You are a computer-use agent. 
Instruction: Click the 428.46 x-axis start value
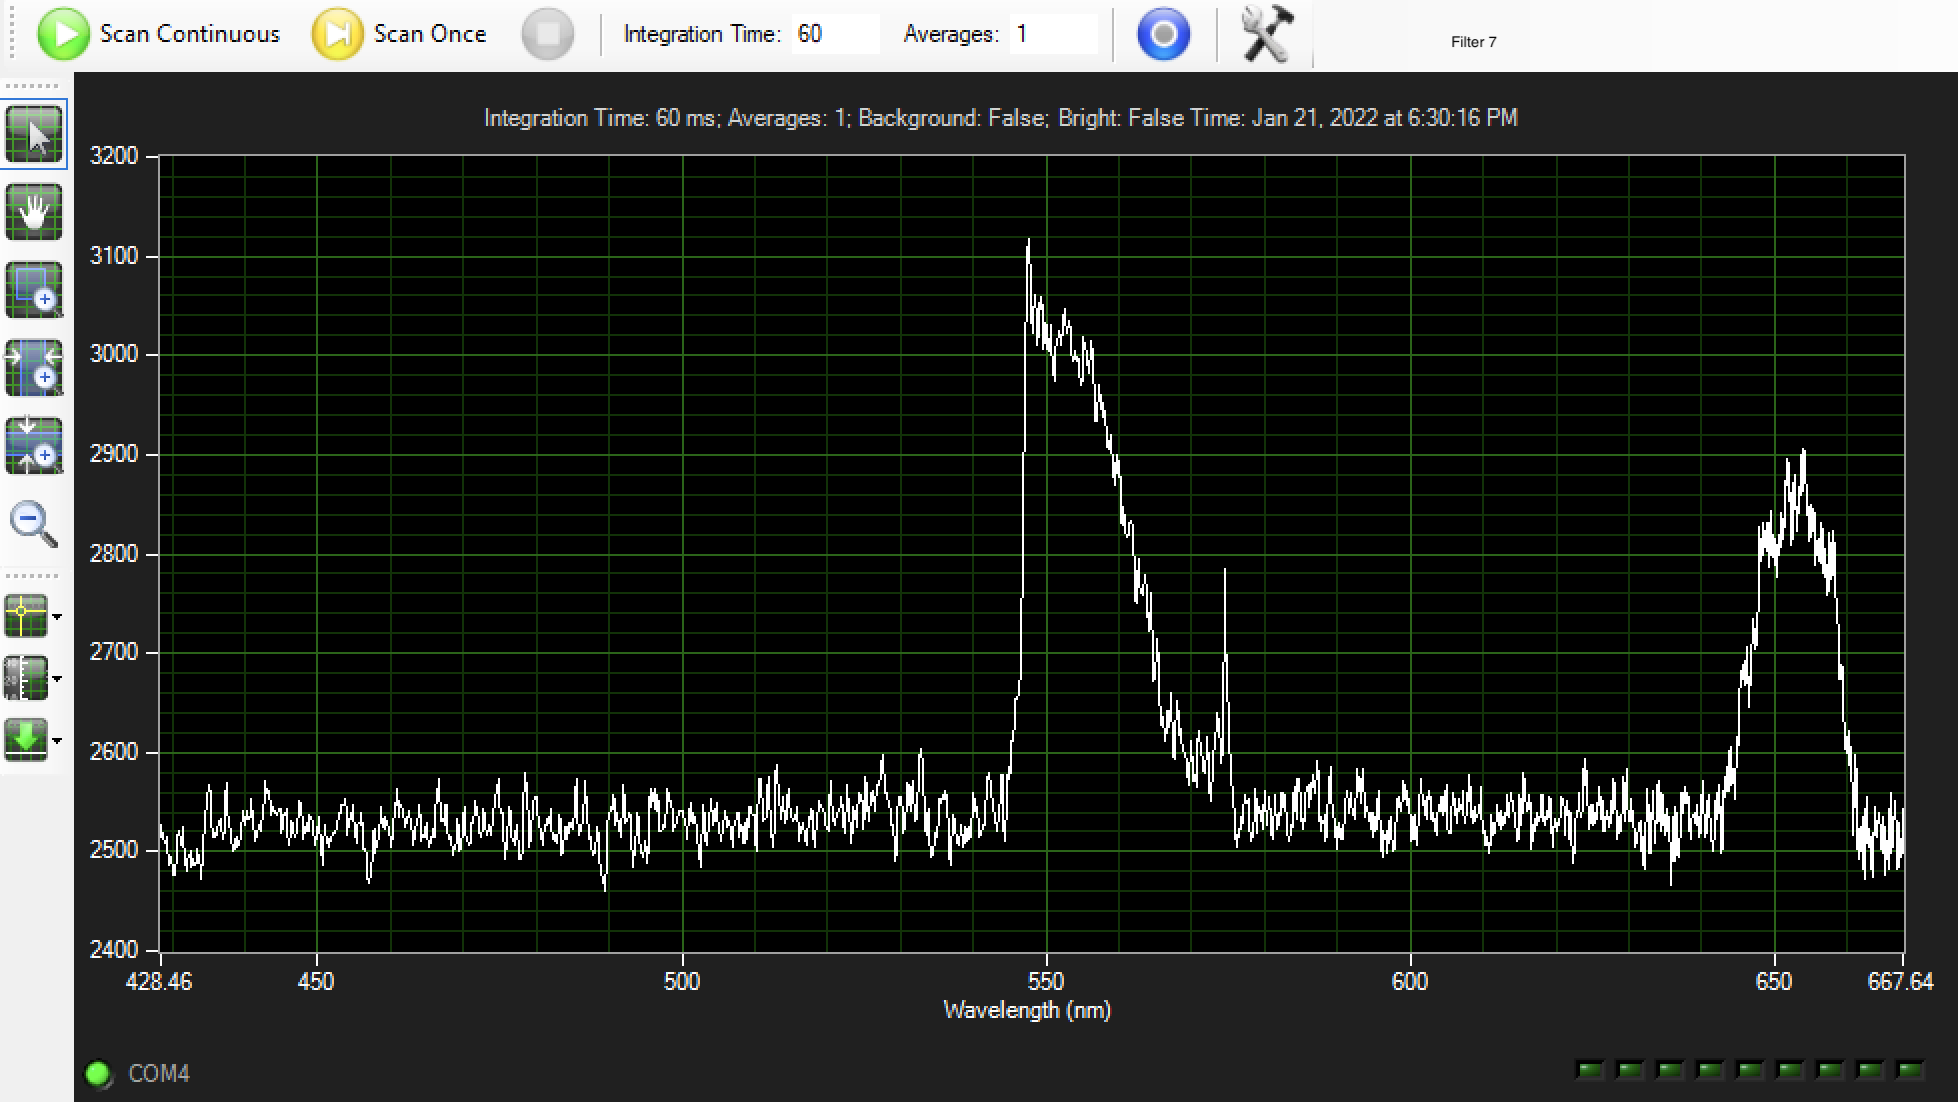[159, 982]
